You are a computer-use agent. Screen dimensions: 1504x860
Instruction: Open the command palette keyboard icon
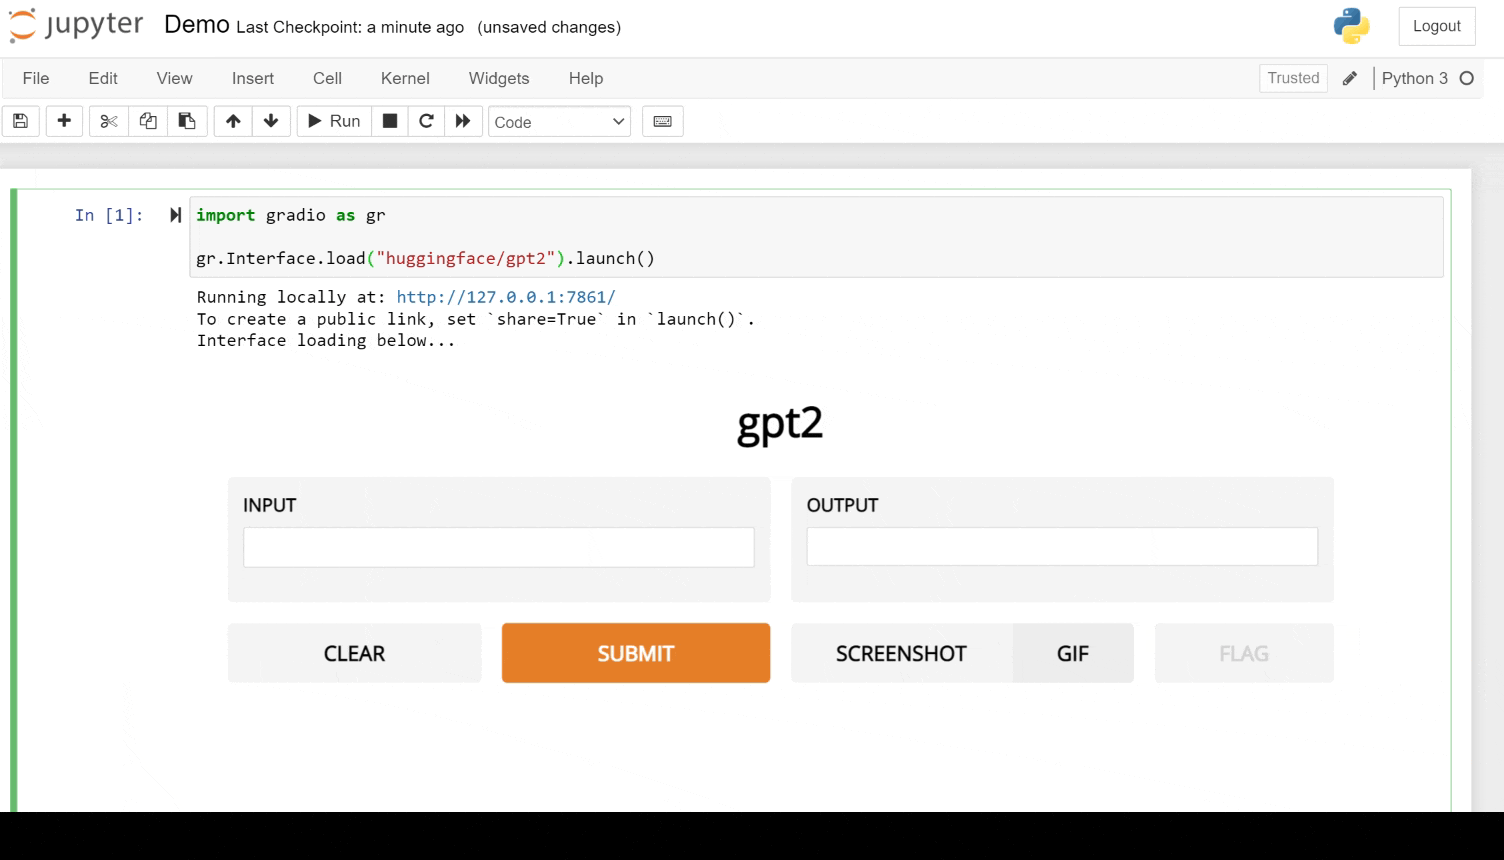point(662,121)
